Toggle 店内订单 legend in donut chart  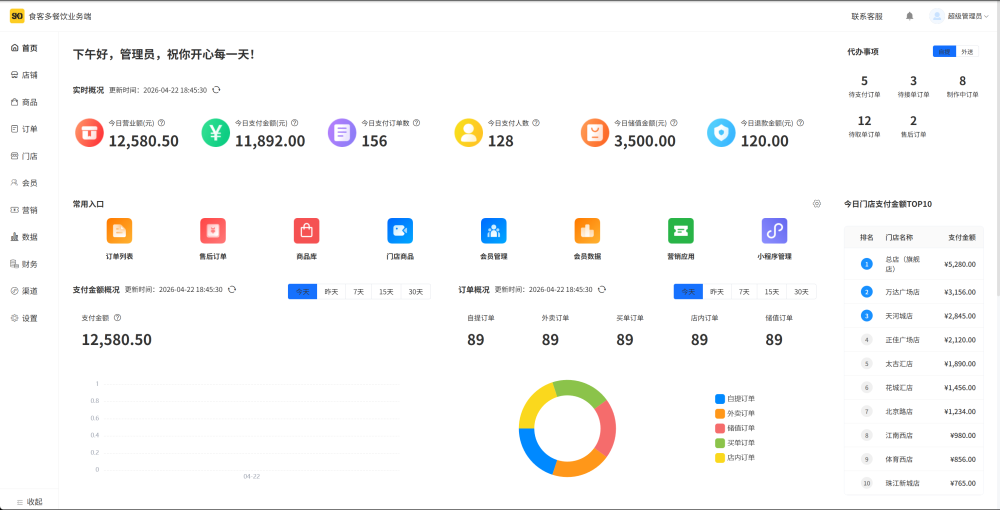(x=735, y=458)
